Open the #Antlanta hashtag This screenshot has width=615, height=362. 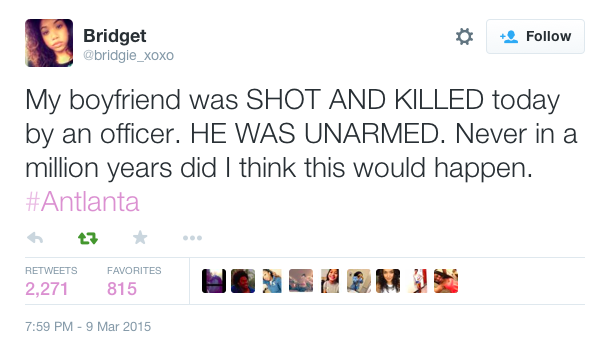(82, 202)
